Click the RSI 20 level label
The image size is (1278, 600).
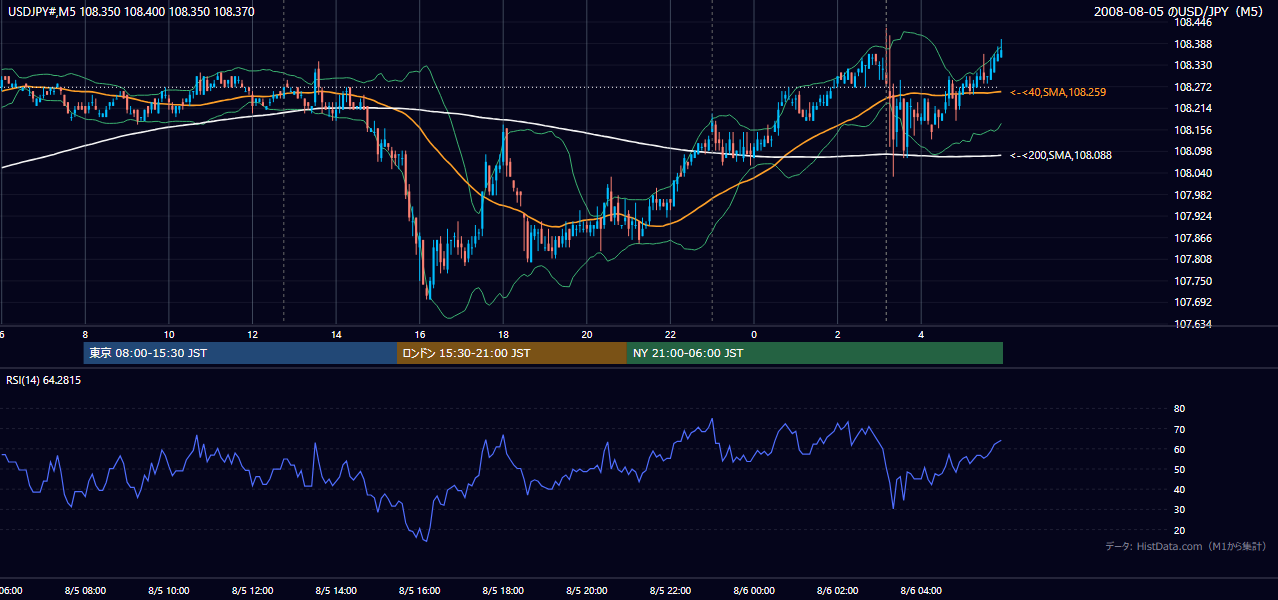tap(1179, 530)
